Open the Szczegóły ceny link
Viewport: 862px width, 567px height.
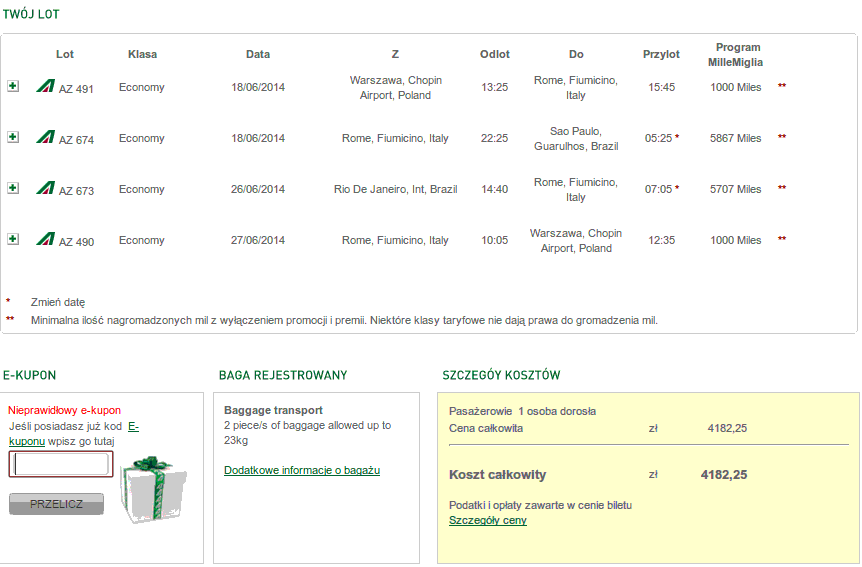(x=488, y=520)
